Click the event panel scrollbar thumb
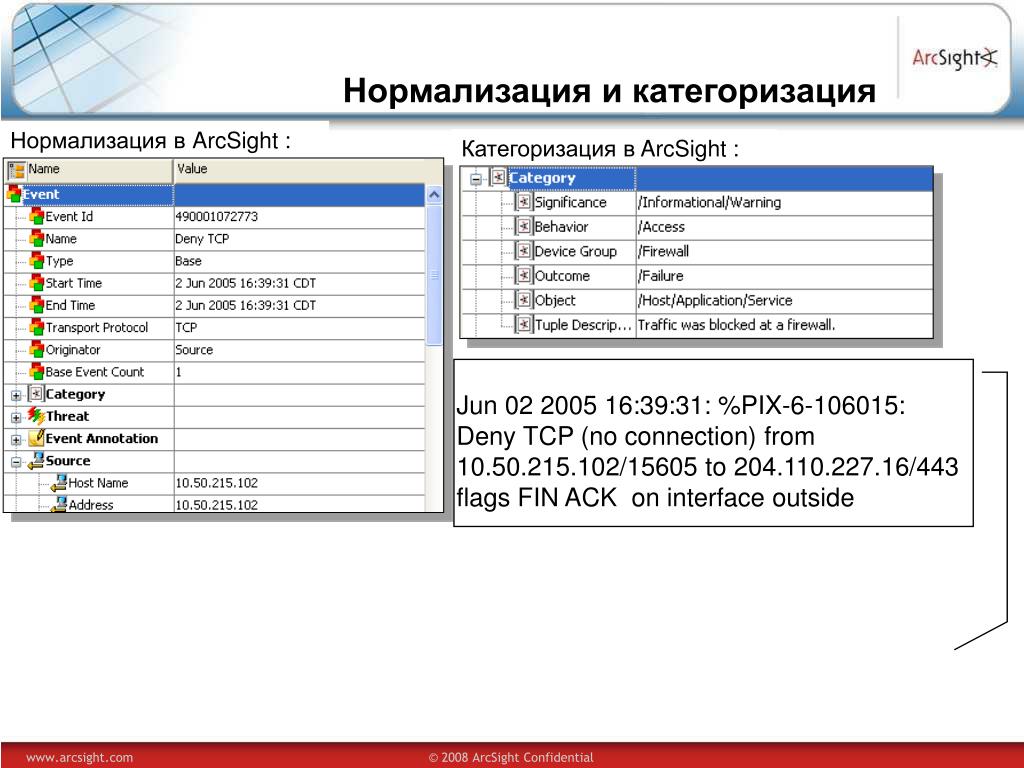This screenshot has height=768, width=1024. 434,275
